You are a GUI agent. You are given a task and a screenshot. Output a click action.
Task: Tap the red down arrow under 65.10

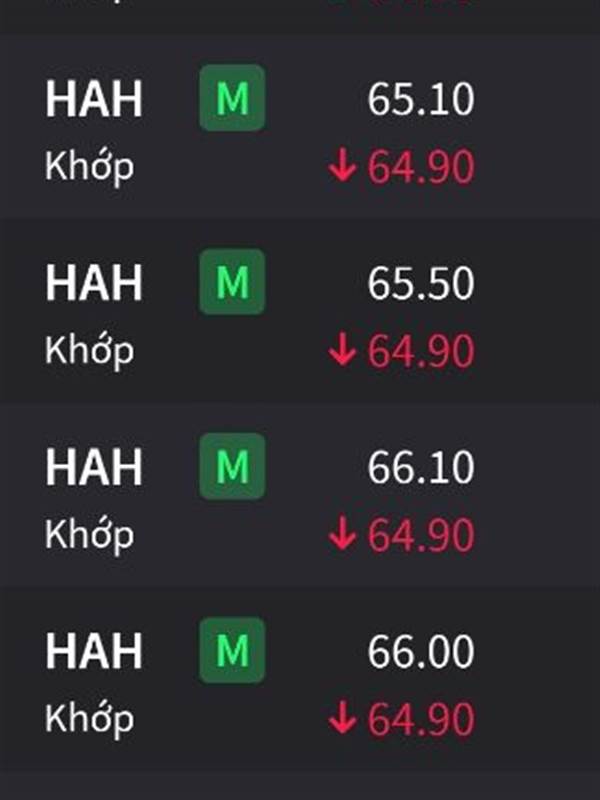tap(342, 165)
